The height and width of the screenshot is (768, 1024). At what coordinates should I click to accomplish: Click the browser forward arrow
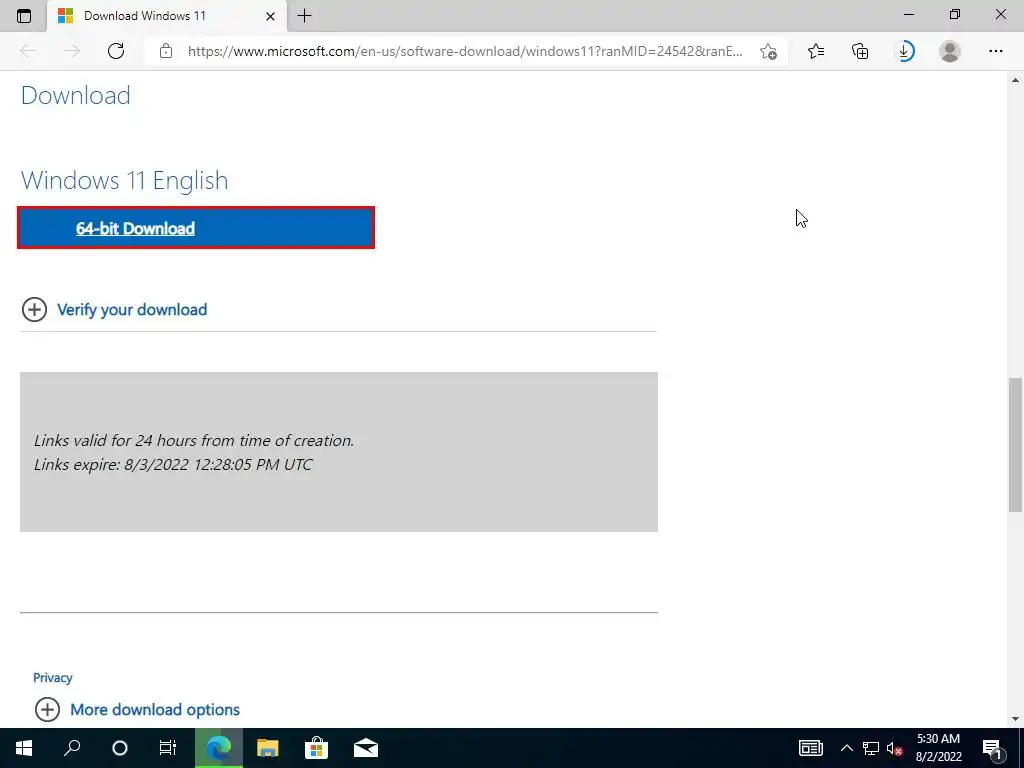[72, 51]
